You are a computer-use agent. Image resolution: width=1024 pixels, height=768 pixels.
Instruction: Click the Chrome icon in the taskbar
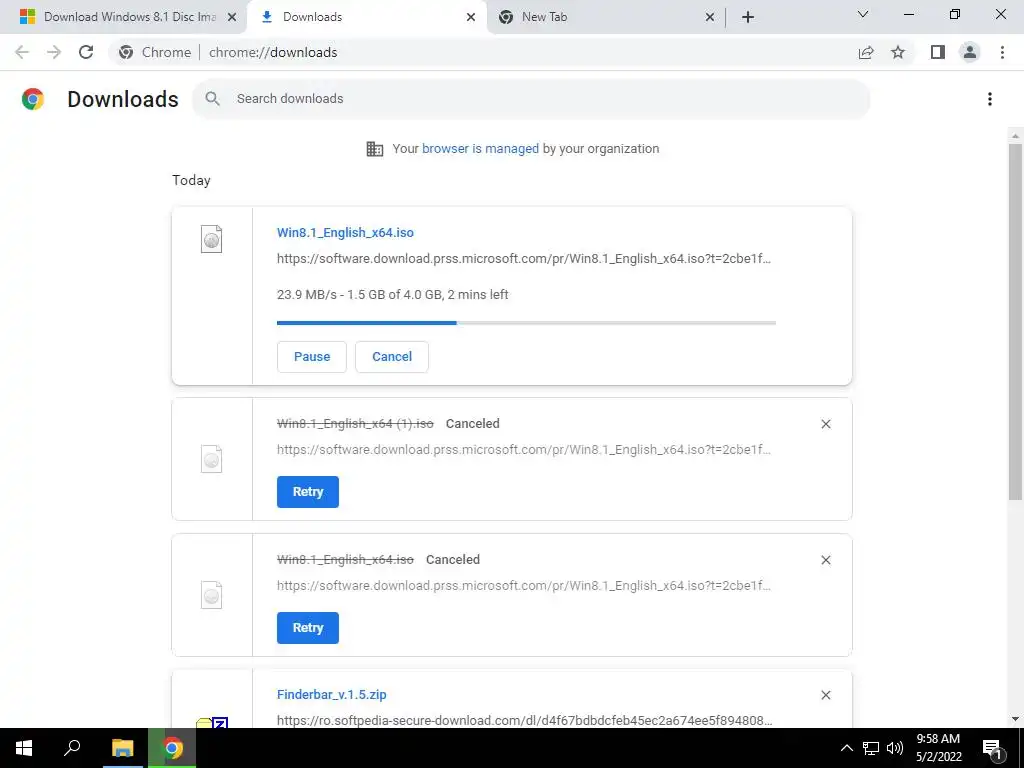172,748
